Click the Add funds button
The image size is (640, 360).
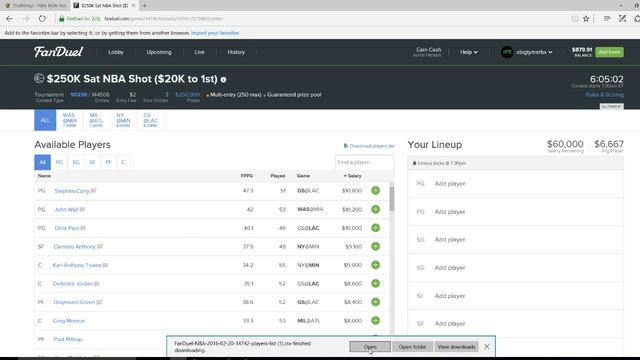[x=609, y=52]
